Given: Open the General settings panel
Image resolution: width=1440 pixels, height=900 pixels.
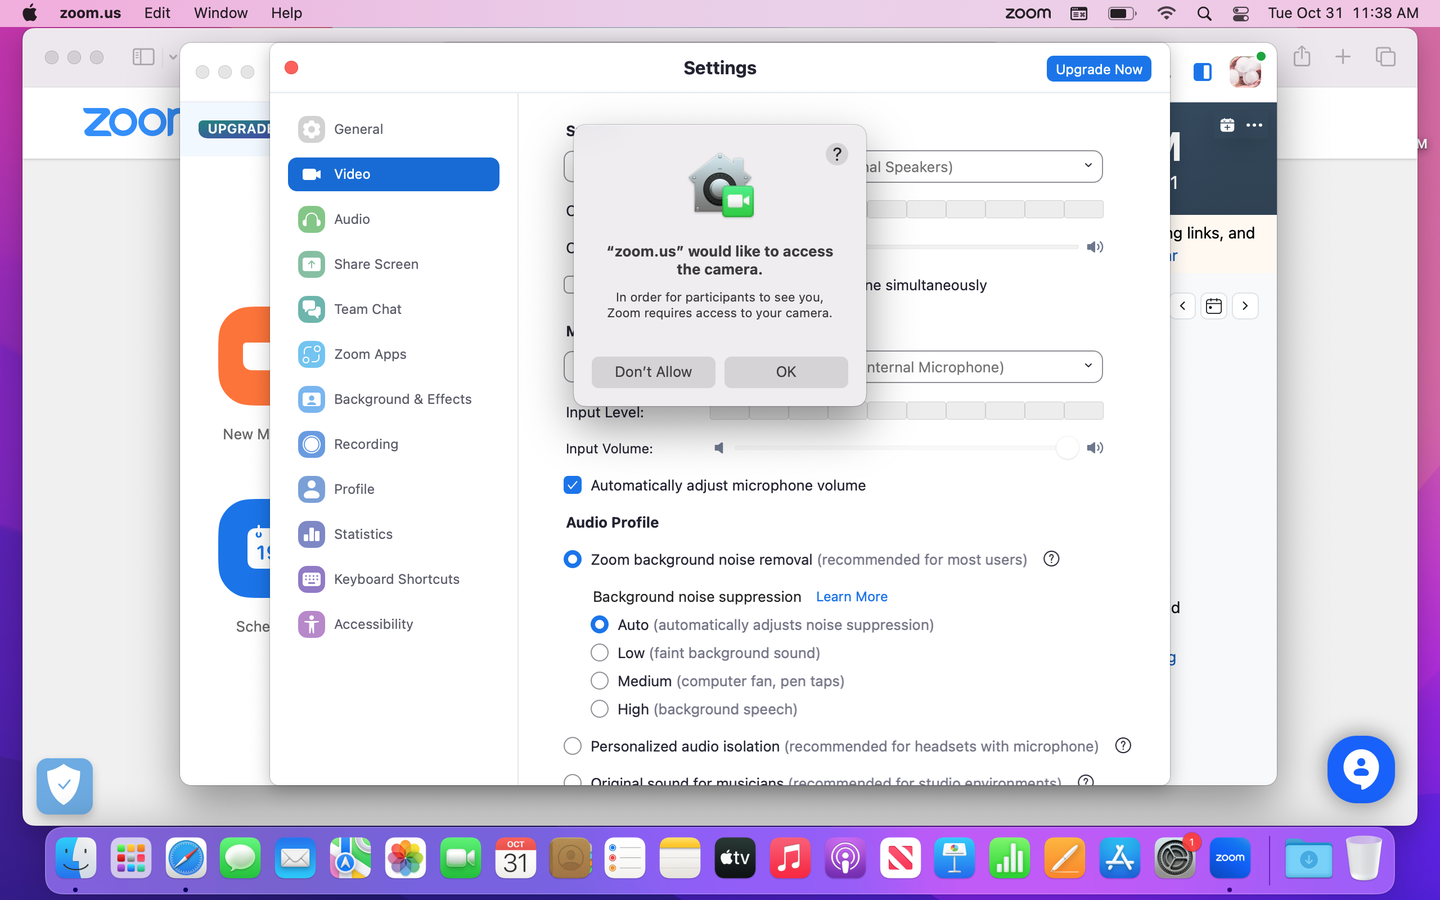Looking at the screenshot, I should pos(360,129).
